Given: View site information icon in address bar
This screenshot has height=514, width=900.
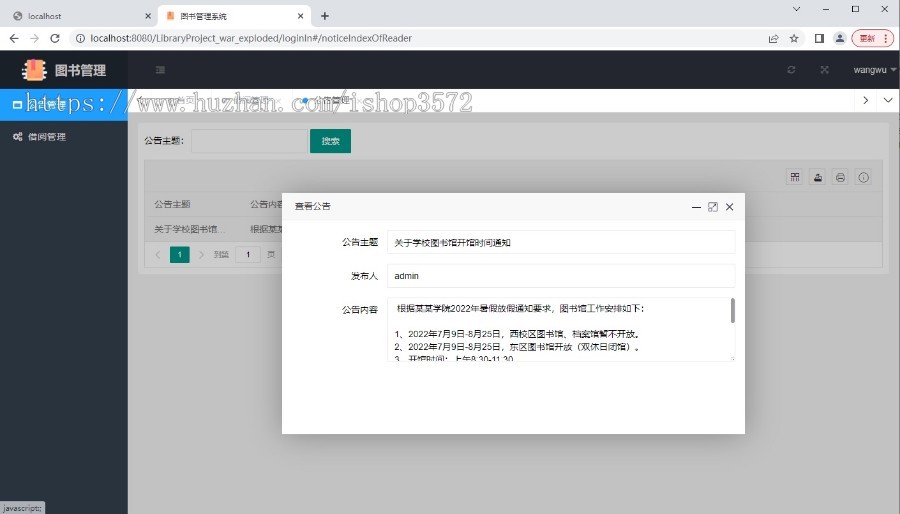Looking at the screenshot, I should click(80, 38).
